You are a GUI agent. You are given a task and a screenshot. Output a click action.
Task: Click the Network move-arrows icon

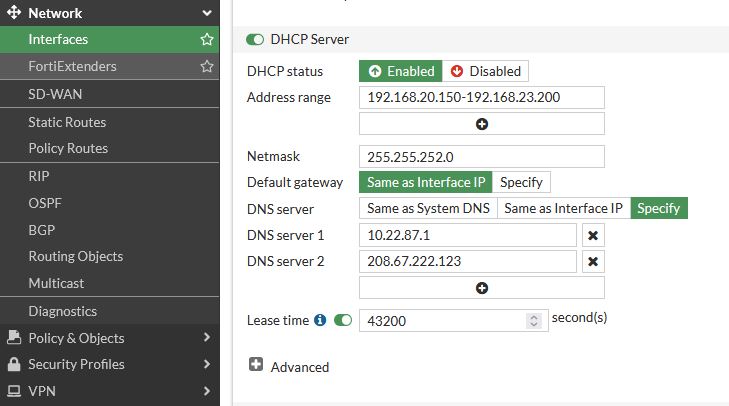point(14,12)
